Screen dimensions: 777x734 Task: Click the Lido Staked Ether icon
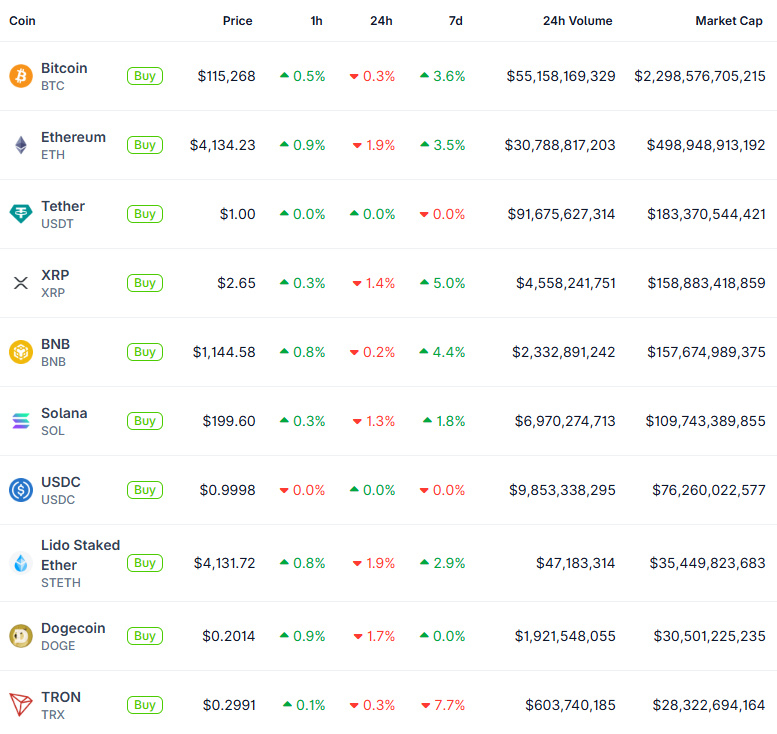coord(21,563)
